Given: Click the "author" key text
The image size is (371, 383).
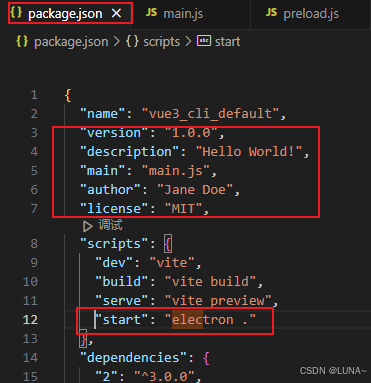Looking at the screenshot, I should coord(110,190).
